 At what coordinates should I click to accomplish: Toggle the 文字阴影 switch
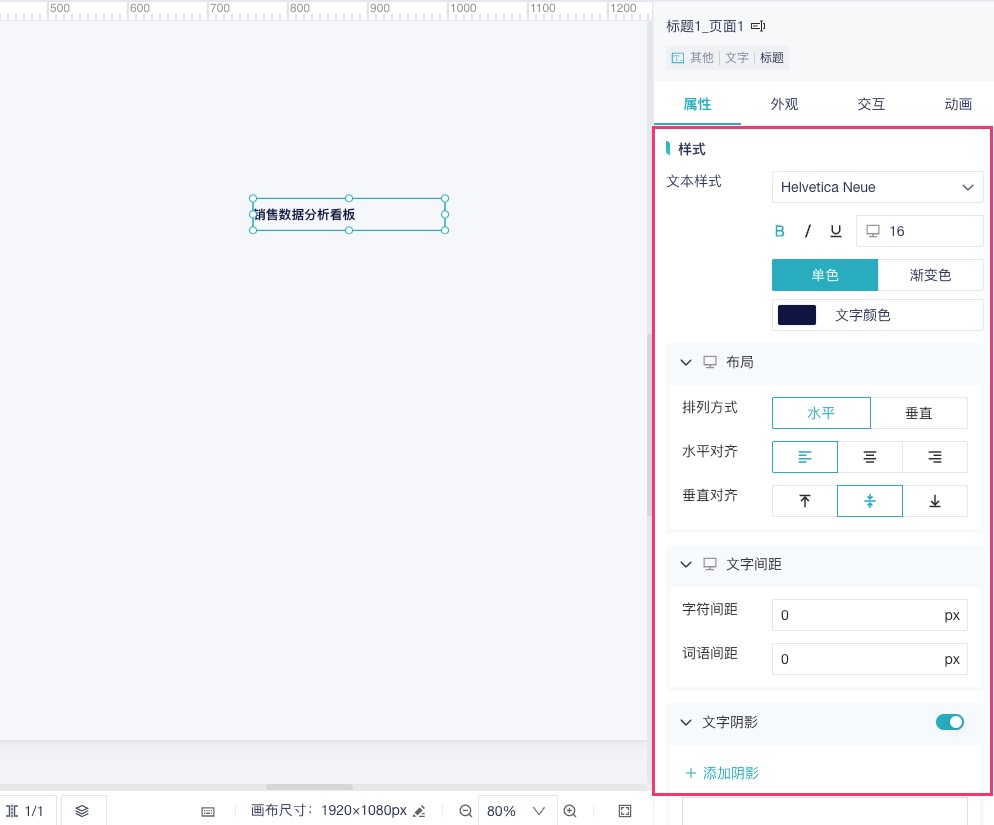point(950,722)
